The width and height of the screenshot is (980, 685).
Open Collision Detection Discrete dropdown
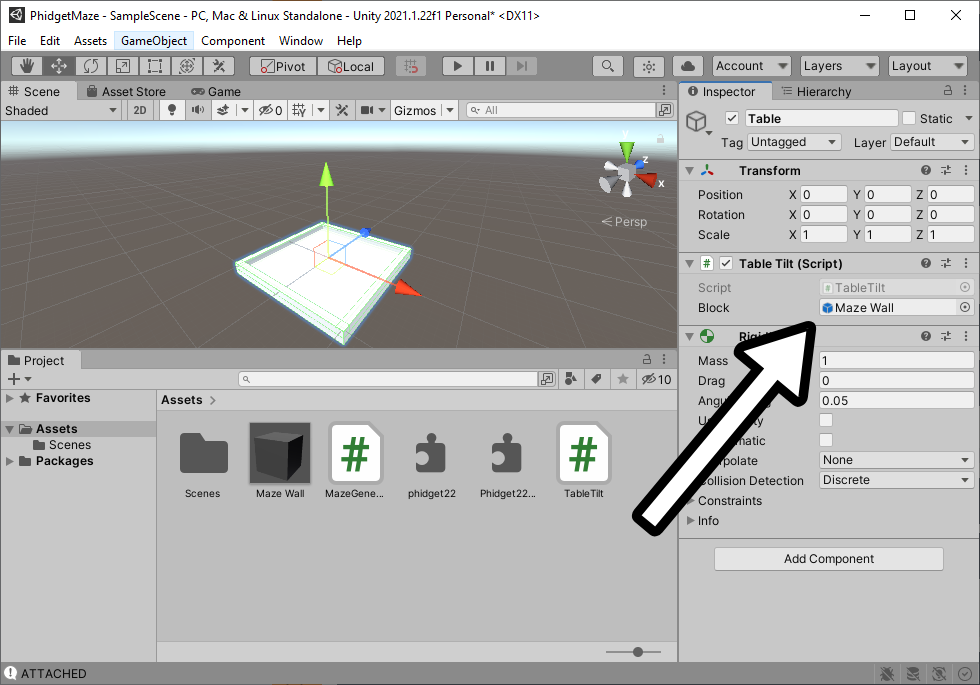click(896, 480)
